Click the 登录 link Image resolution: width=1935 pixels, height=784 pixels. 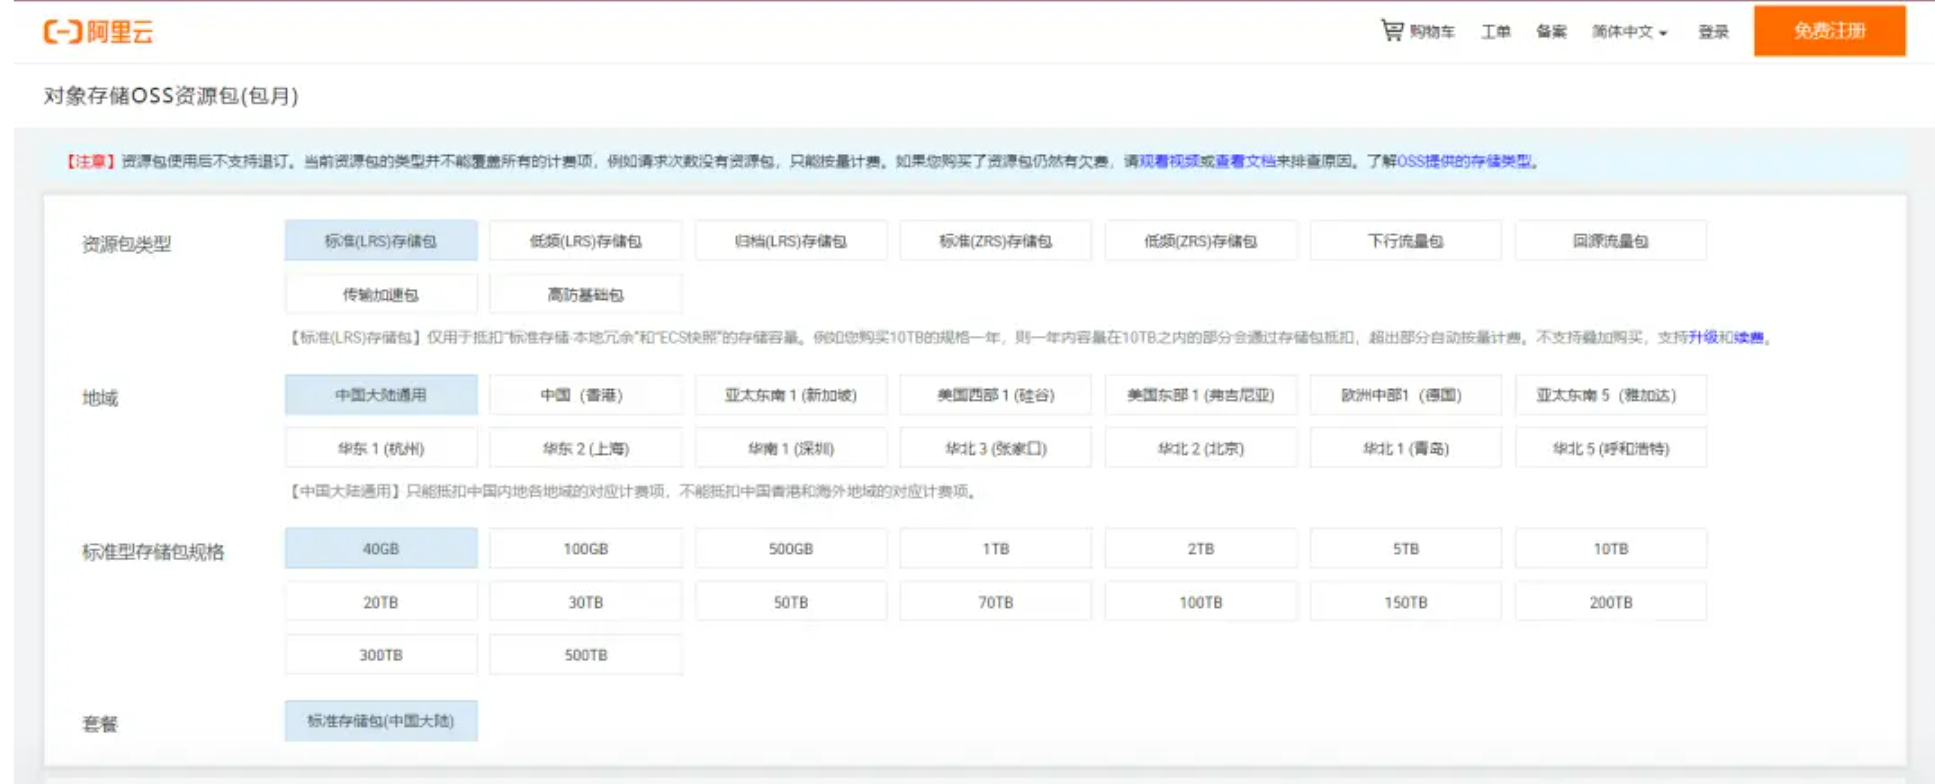coord(1713,32)
